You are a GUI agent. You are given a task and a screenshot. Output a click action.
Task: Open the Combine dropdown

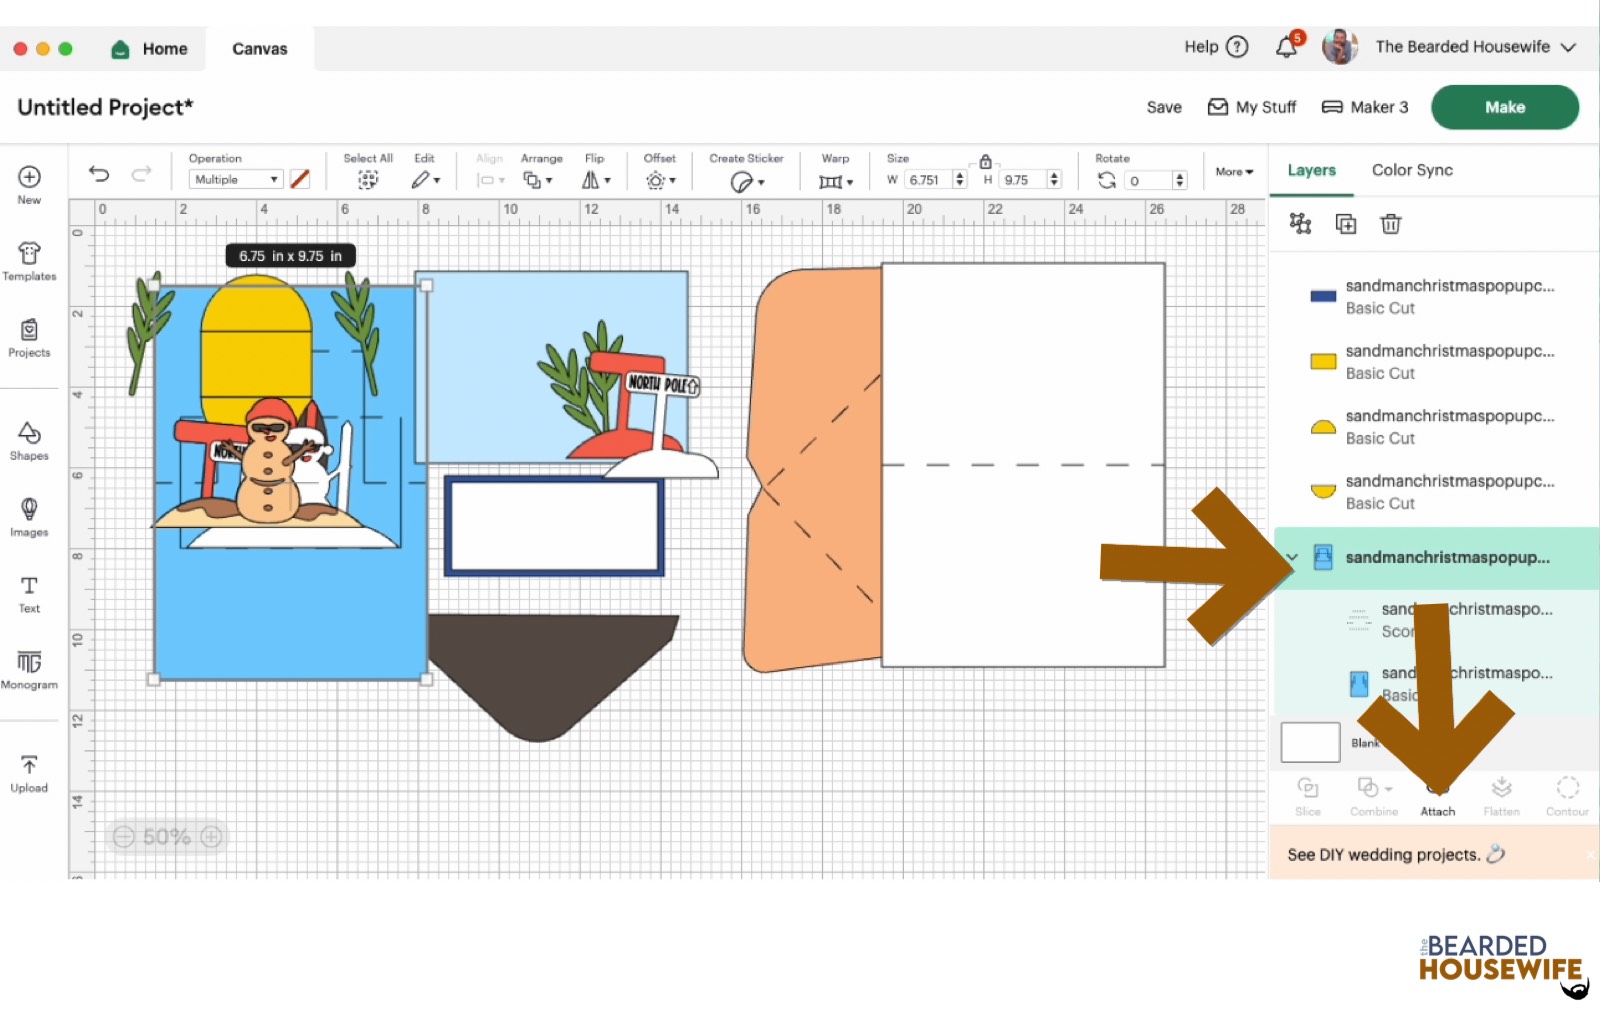click(x=1374, y=788)
